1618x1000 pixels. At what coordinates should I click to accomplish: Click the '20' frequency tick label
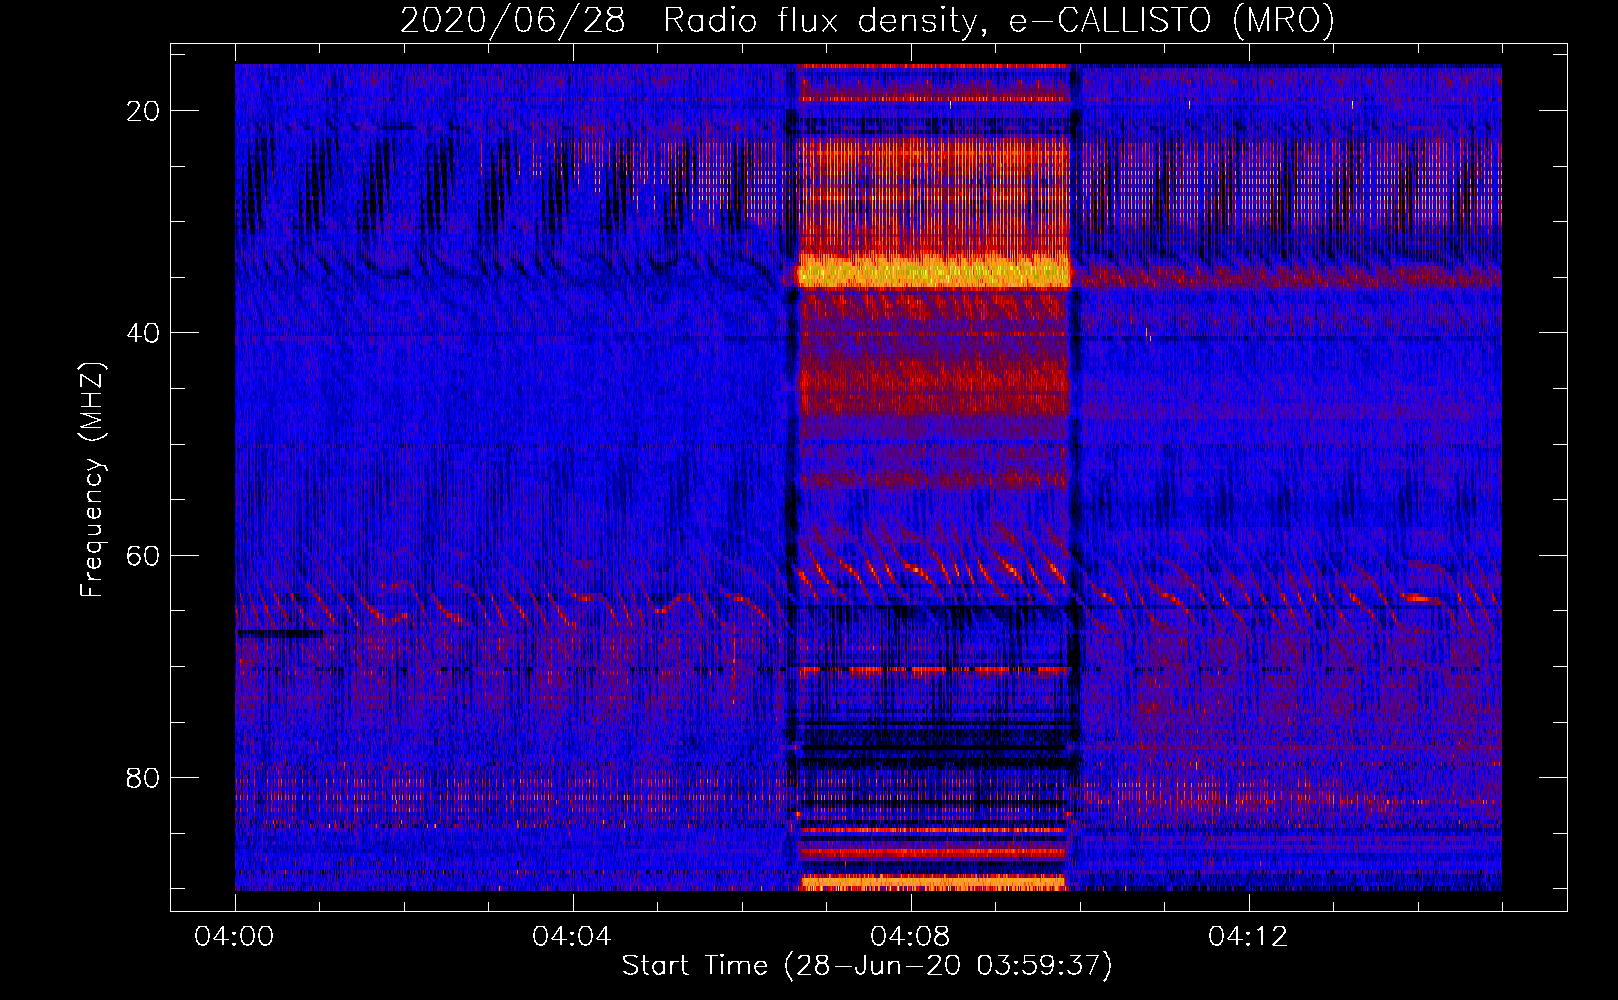(144, 111)
